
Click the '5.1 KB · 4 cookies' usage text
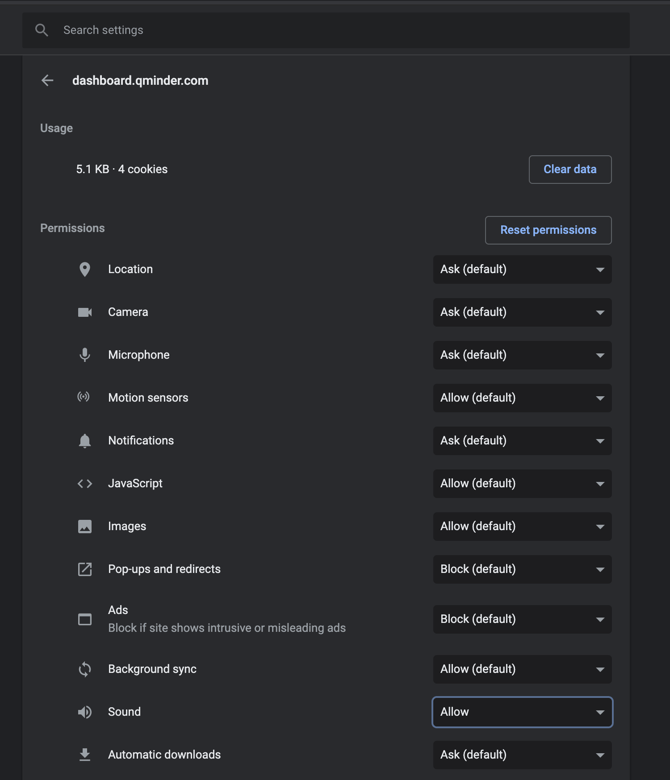point(122,169)
